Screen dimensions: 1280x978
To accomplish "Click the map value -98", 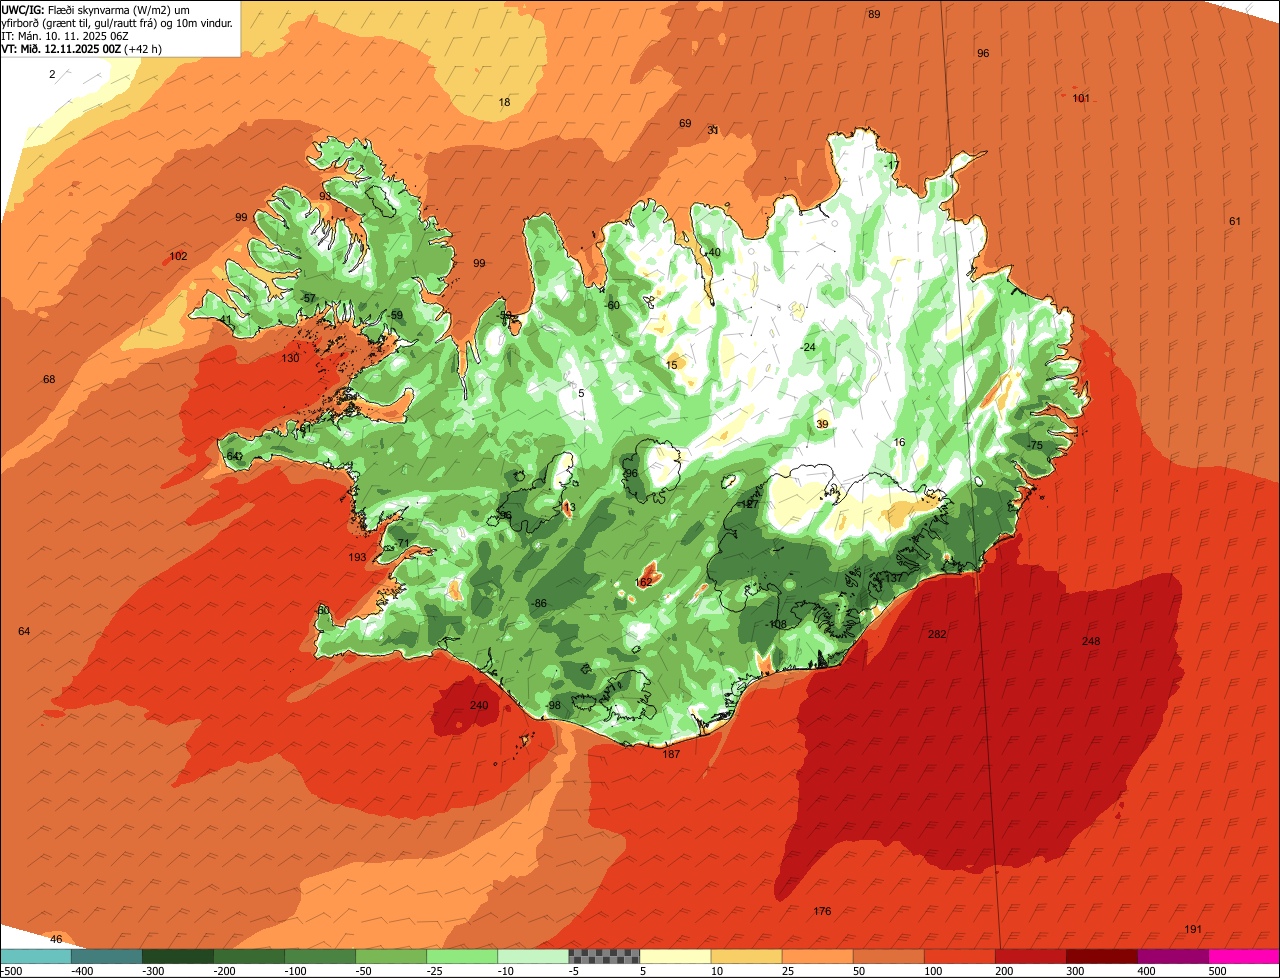I will [x=553, y=705].
